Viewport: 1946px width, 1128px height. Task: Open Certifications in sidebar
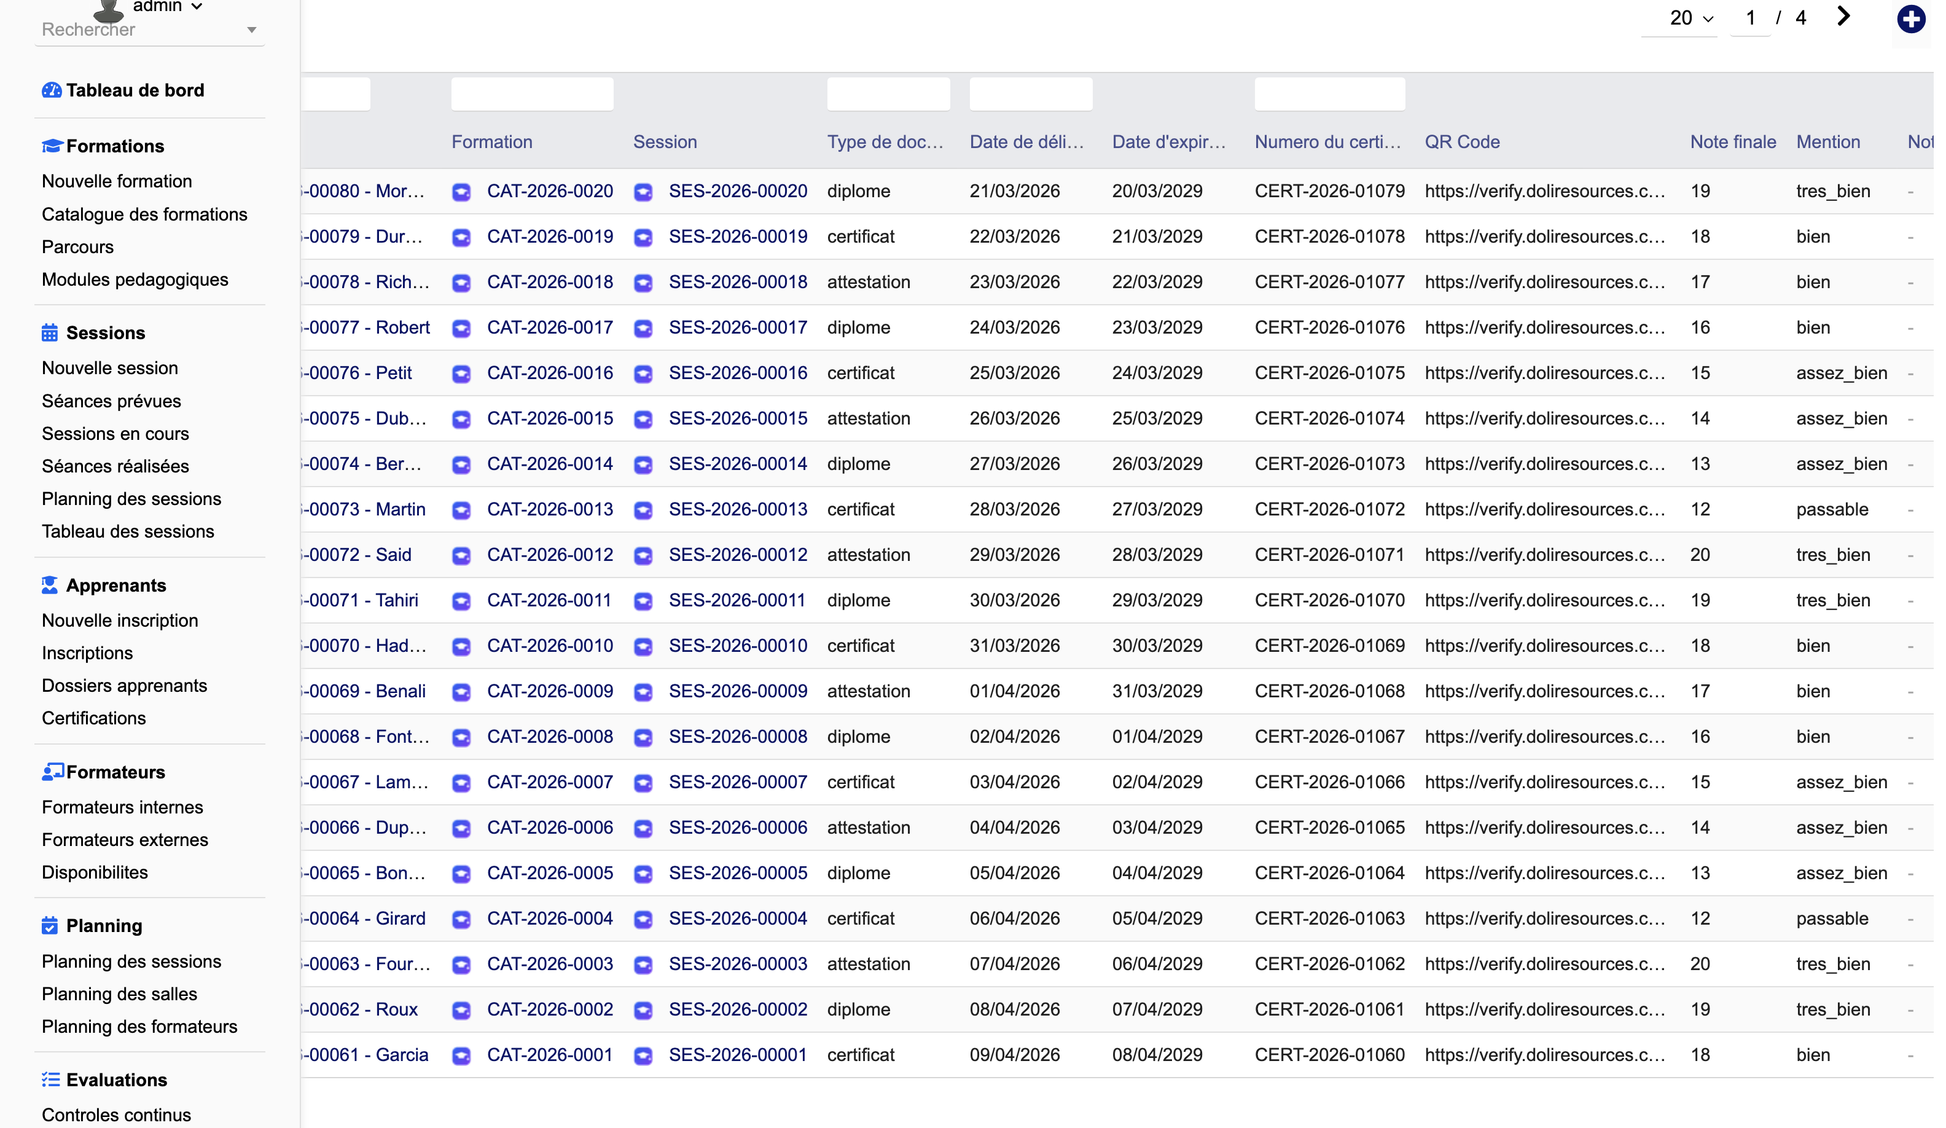click(x=94, y=718)
